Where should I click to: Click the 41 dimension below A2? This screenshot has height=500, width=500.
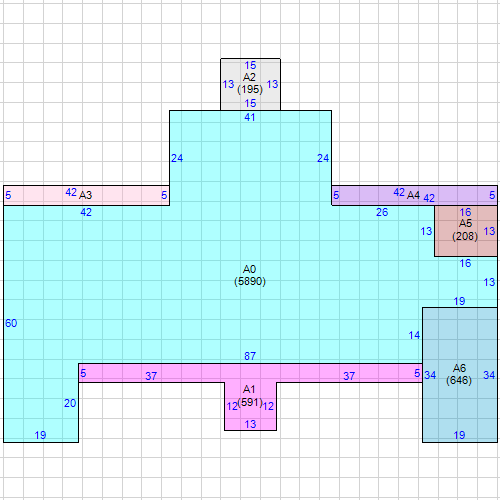250,117
